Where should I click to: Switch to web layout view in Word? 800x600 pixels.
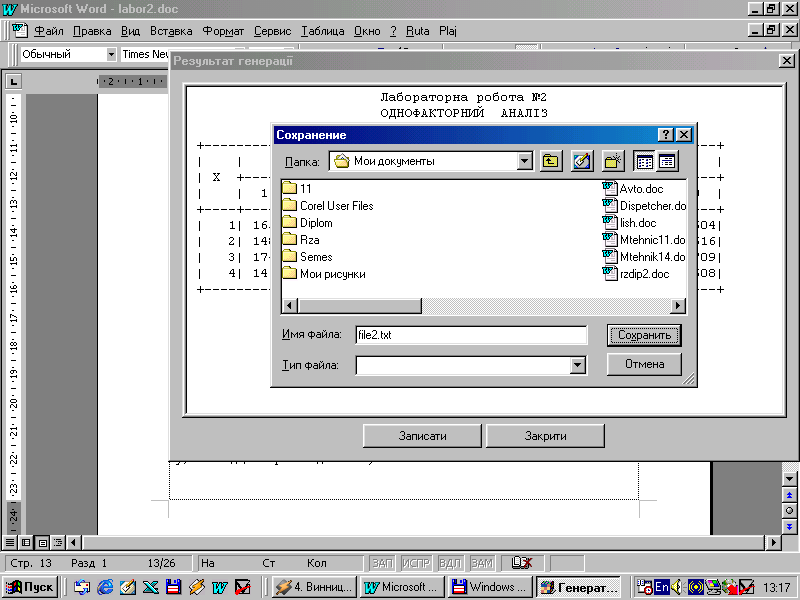[26, 542]
